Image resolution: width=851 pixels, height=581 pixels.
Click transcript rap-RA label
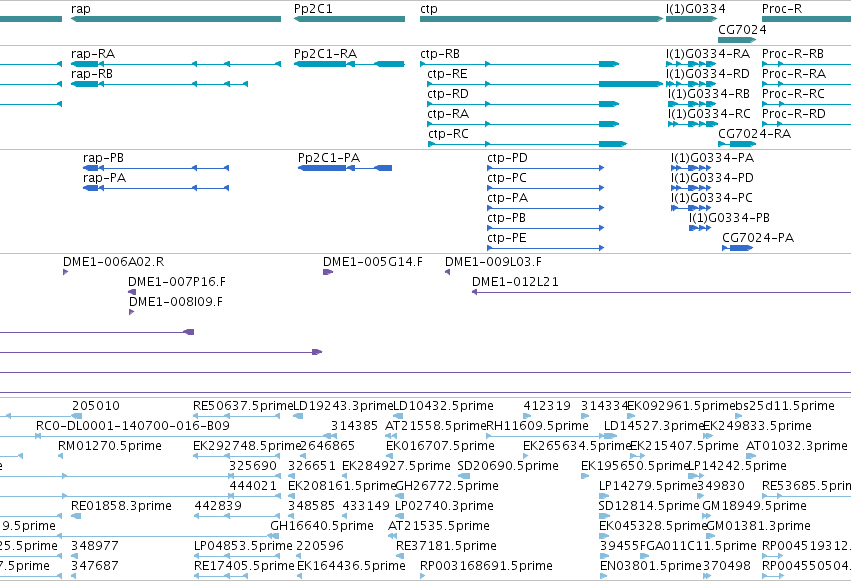pos(93,54)
